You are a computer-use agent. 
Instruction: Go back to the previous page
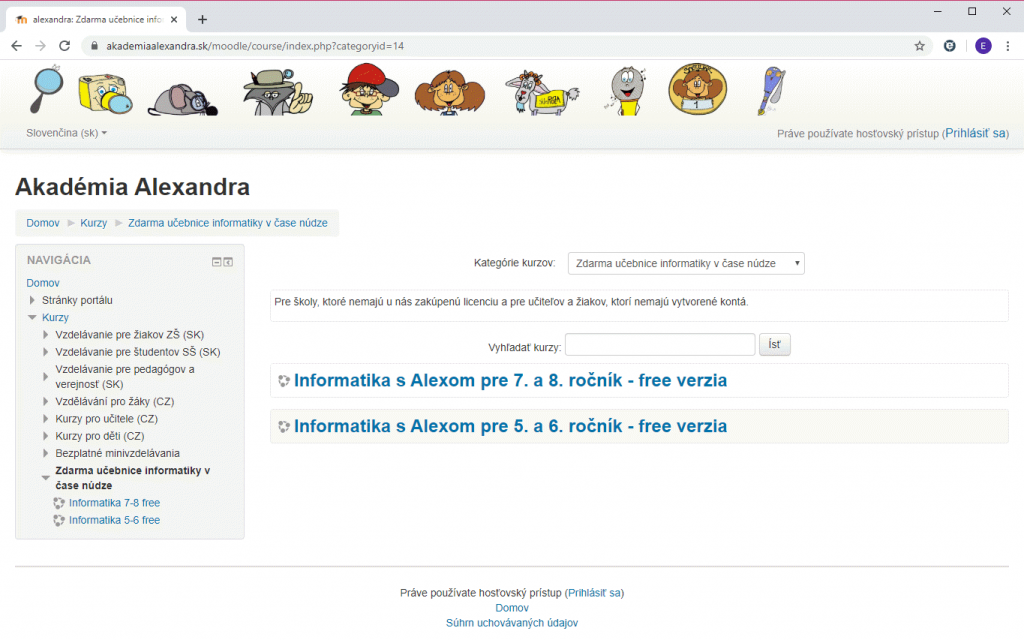click(x=16, y=46)
